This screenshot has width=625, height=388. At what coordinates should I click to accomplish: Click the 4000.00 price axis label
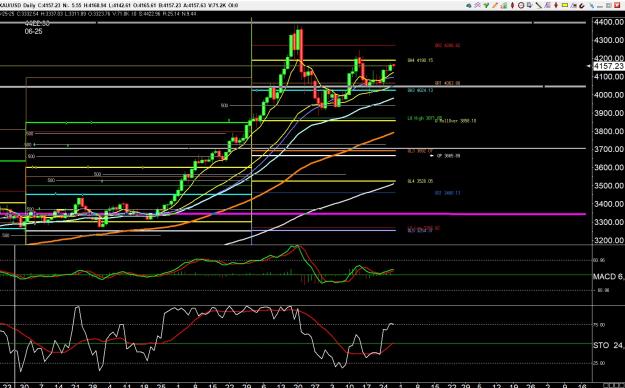(609, 95)
